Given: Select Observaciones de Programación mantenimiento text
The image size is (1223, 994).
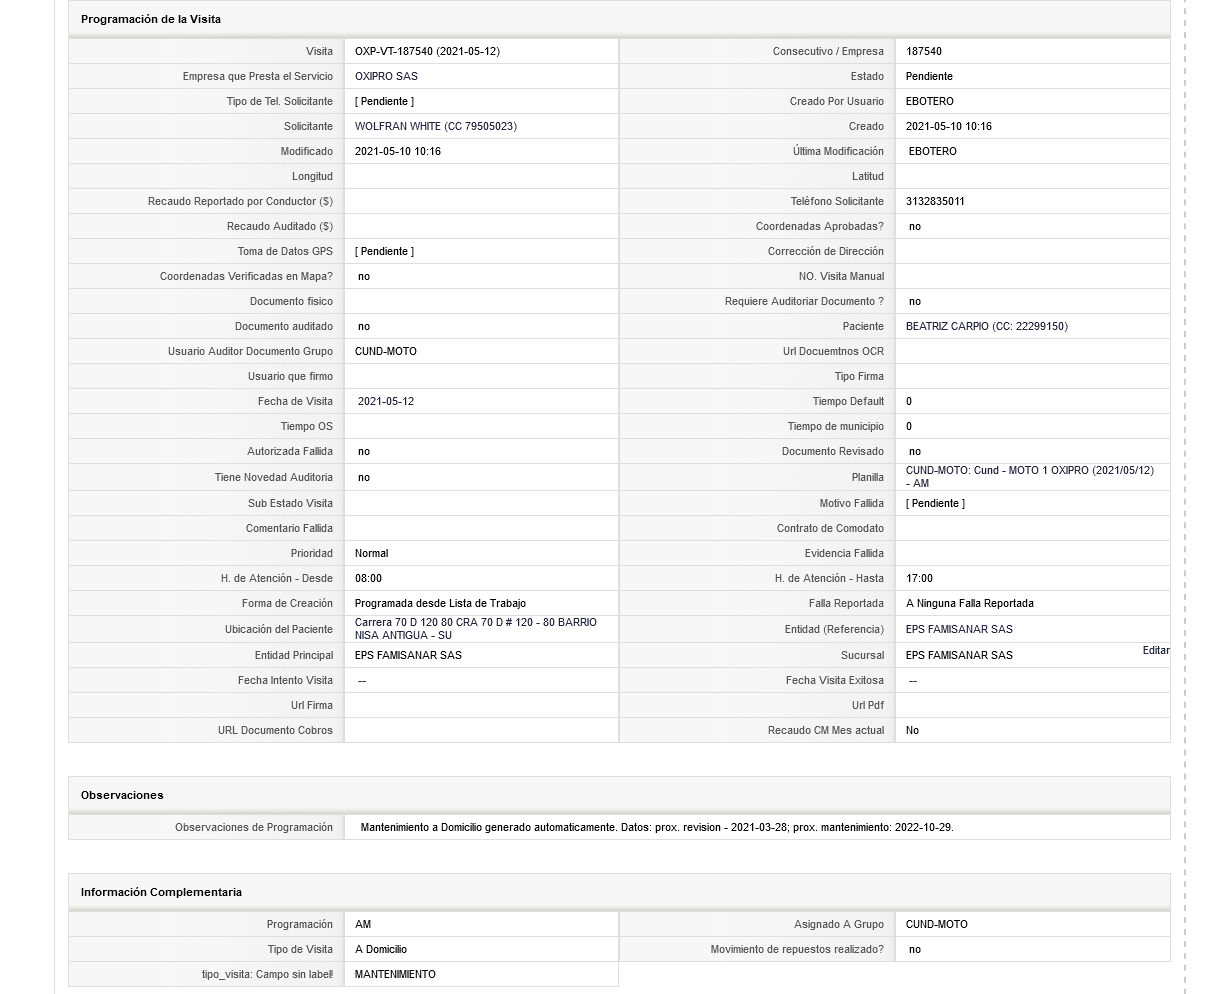Looking at the screenshot, I should [657, 827].
